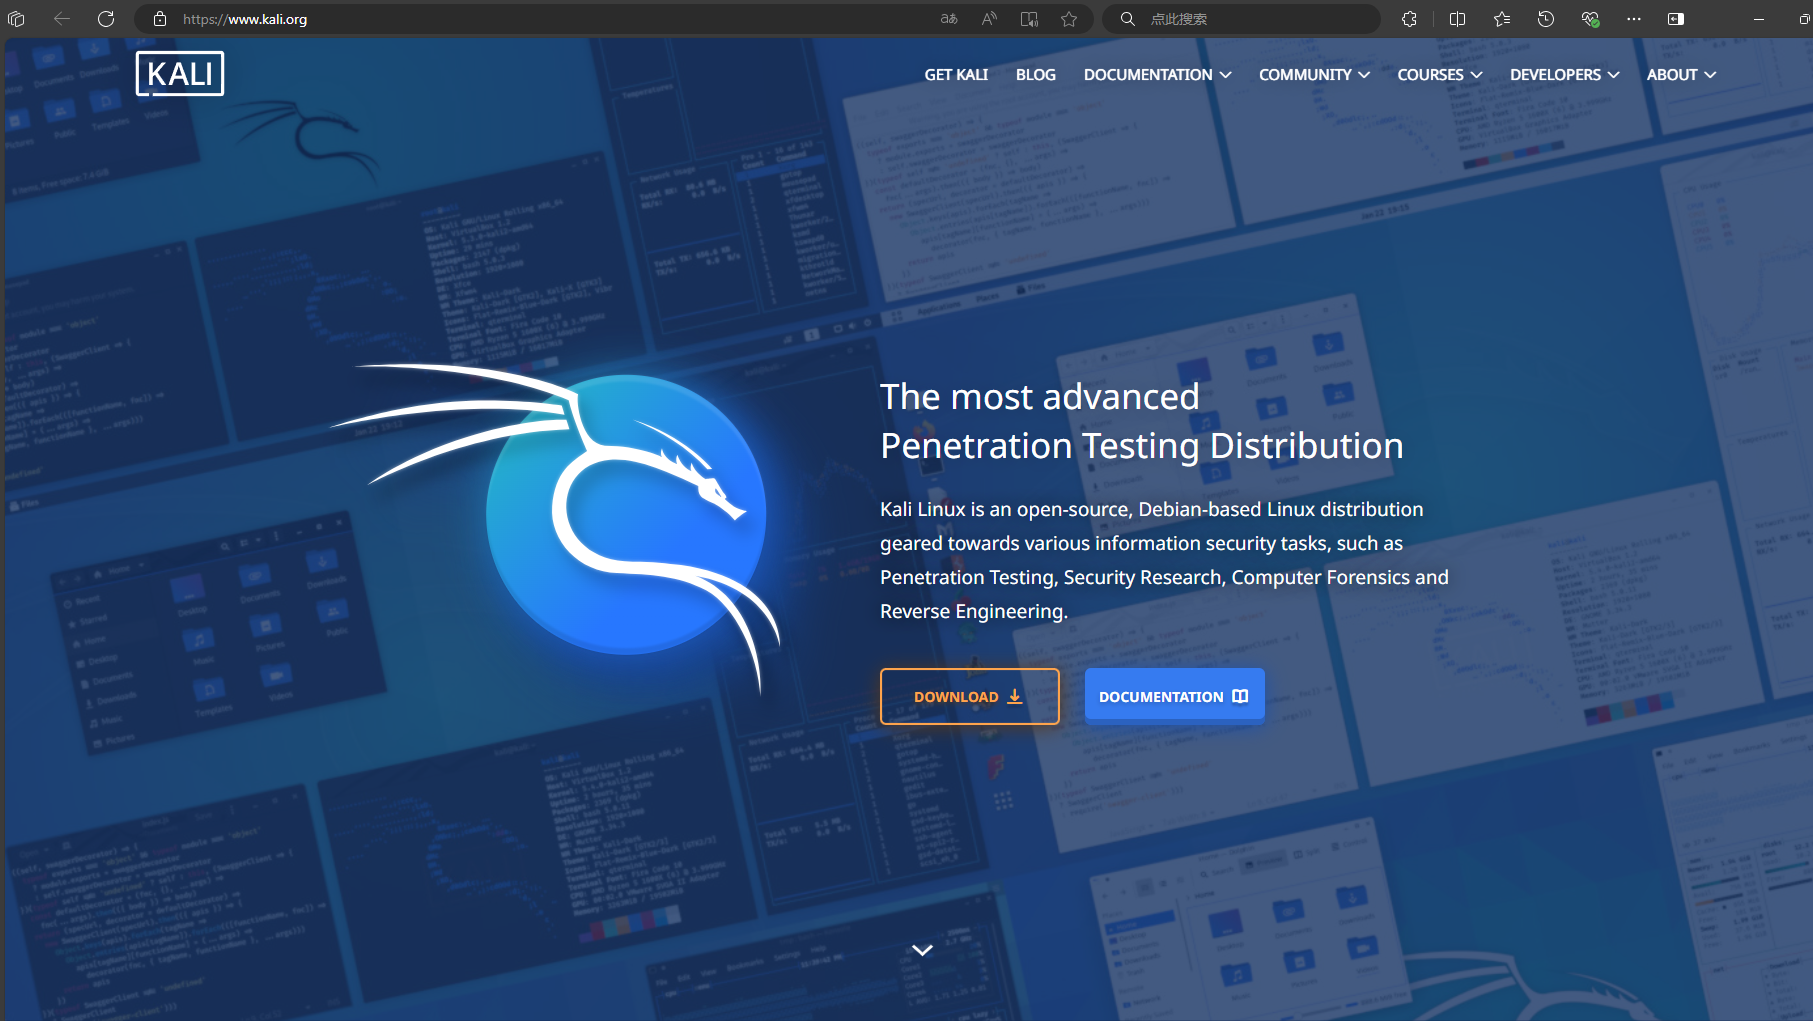Activate the read aloud icon
Image resolution: width=1813 pixels, height=1021 pixels.
click(x=989, y=19)
